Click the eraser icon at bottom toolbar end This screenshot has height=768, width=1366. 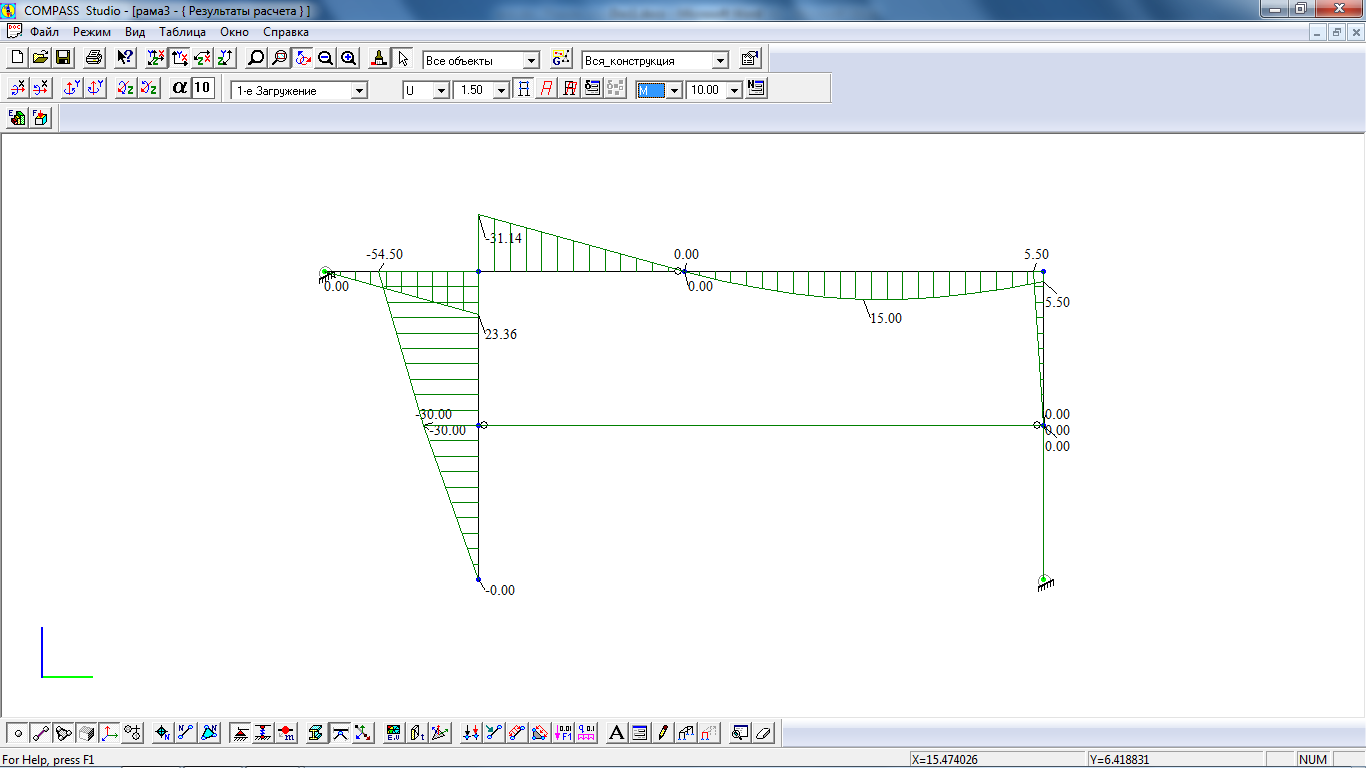(765, 733)
